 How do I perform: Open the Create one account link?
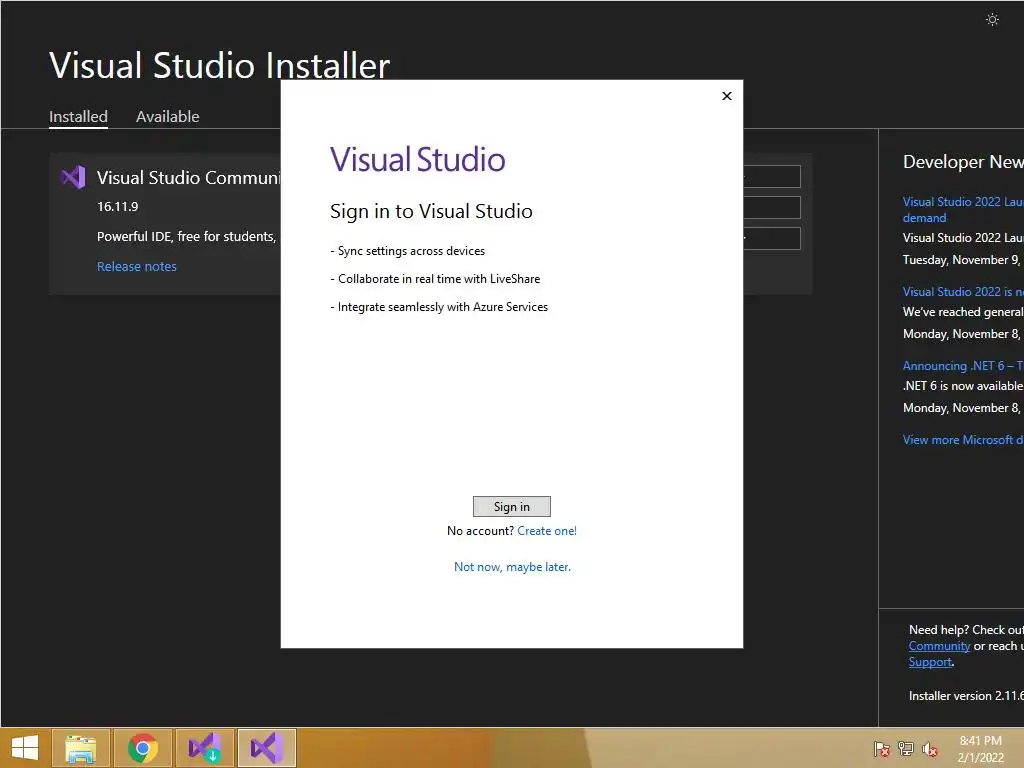547,531
